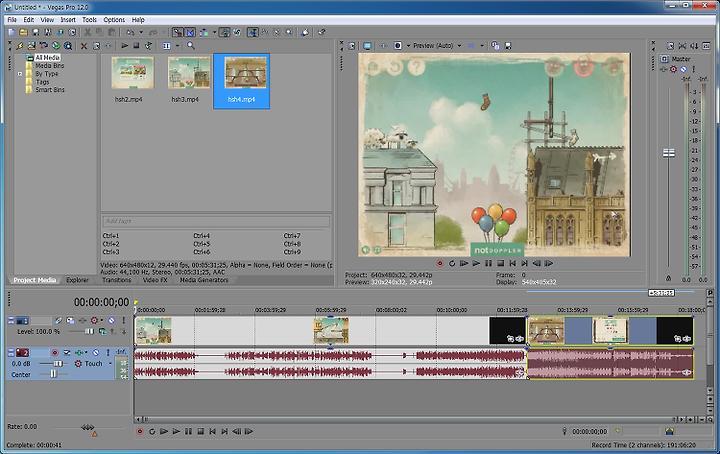Switch to the Media Generators tab
720x454 pixels.
[203, 280]
